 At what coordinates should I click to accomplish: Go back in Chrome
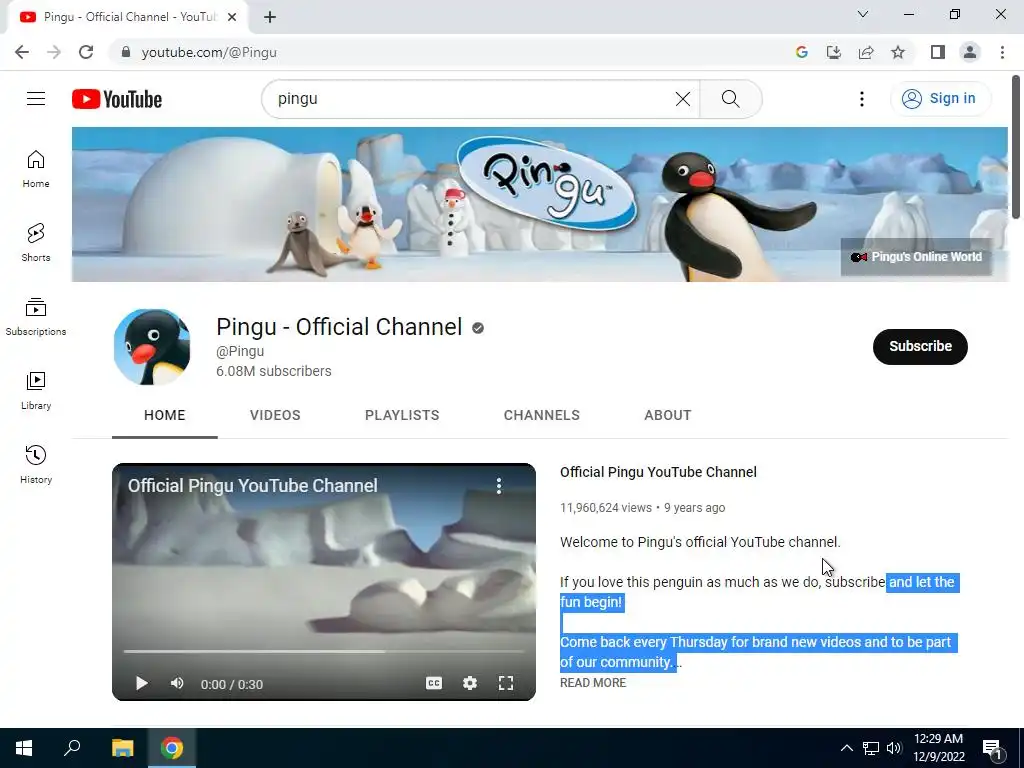pyautogui.click(x=22, y=52)
